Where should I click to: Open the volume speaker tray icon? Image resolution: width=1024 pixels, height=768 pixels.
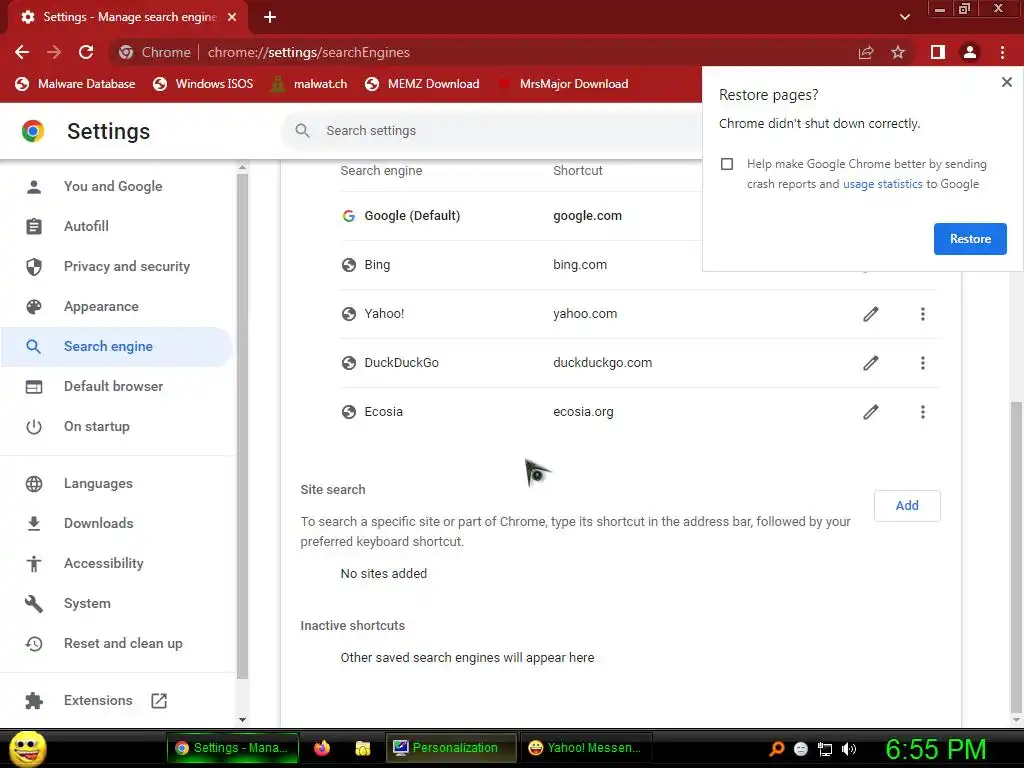click(x=849, y=749)
